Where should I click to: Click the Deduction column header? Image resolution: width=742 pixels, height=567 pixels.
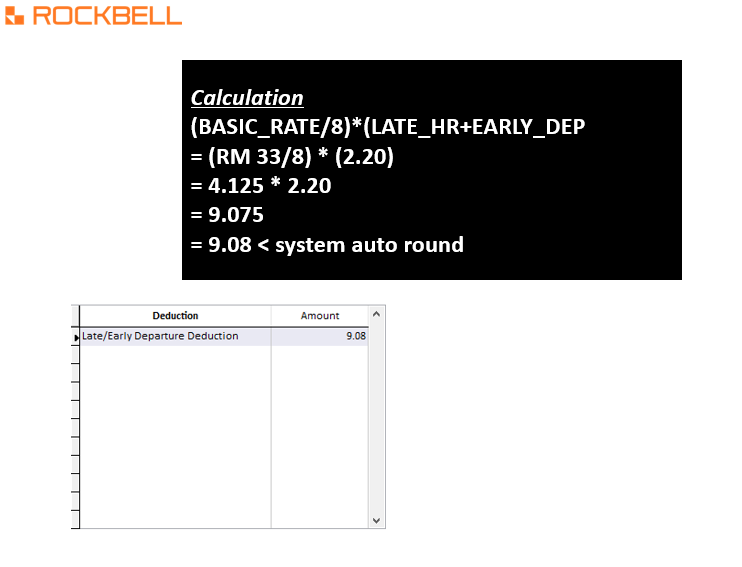tap(175, 316)
